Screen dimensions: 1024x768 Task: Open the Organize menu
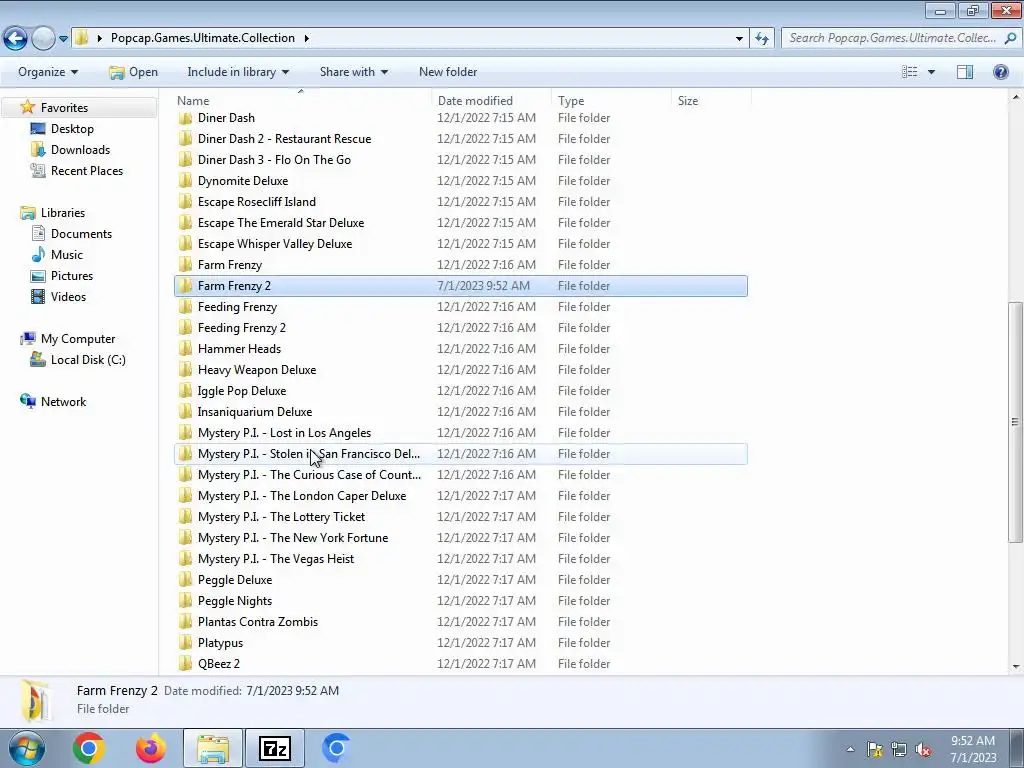(48, 72)
